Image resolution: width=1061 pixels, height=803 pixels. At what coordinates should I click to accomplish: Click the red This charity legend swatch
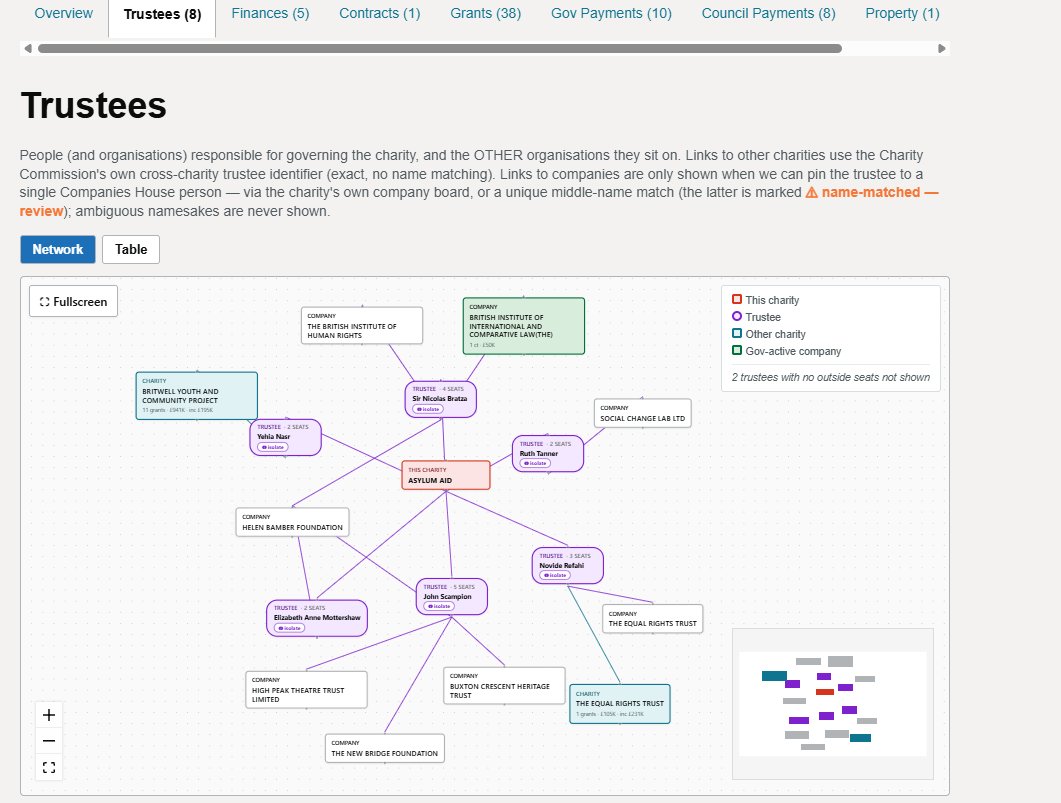pos(737,299)
